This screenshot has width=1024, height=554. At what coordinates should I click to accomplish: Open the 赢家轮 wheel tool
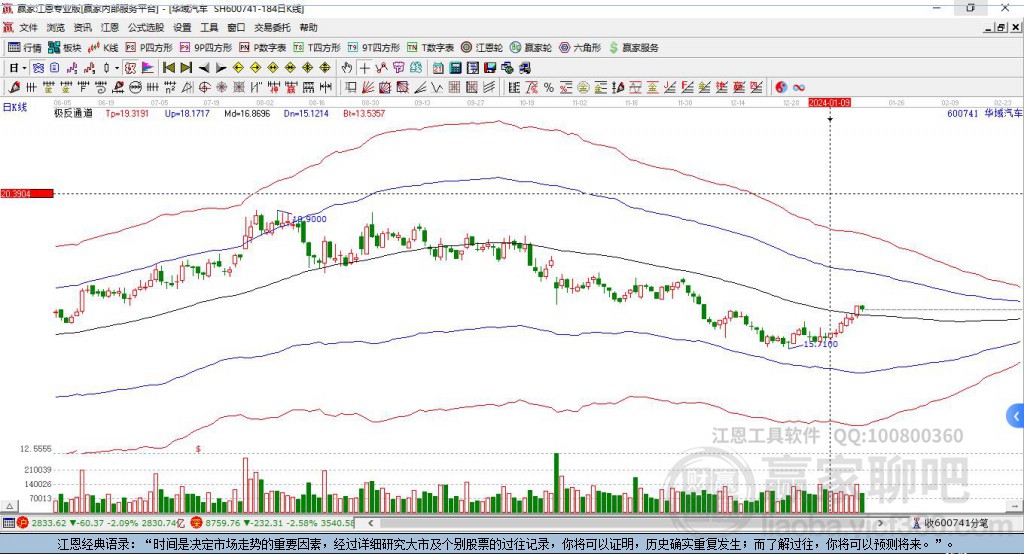click(531, 48)
